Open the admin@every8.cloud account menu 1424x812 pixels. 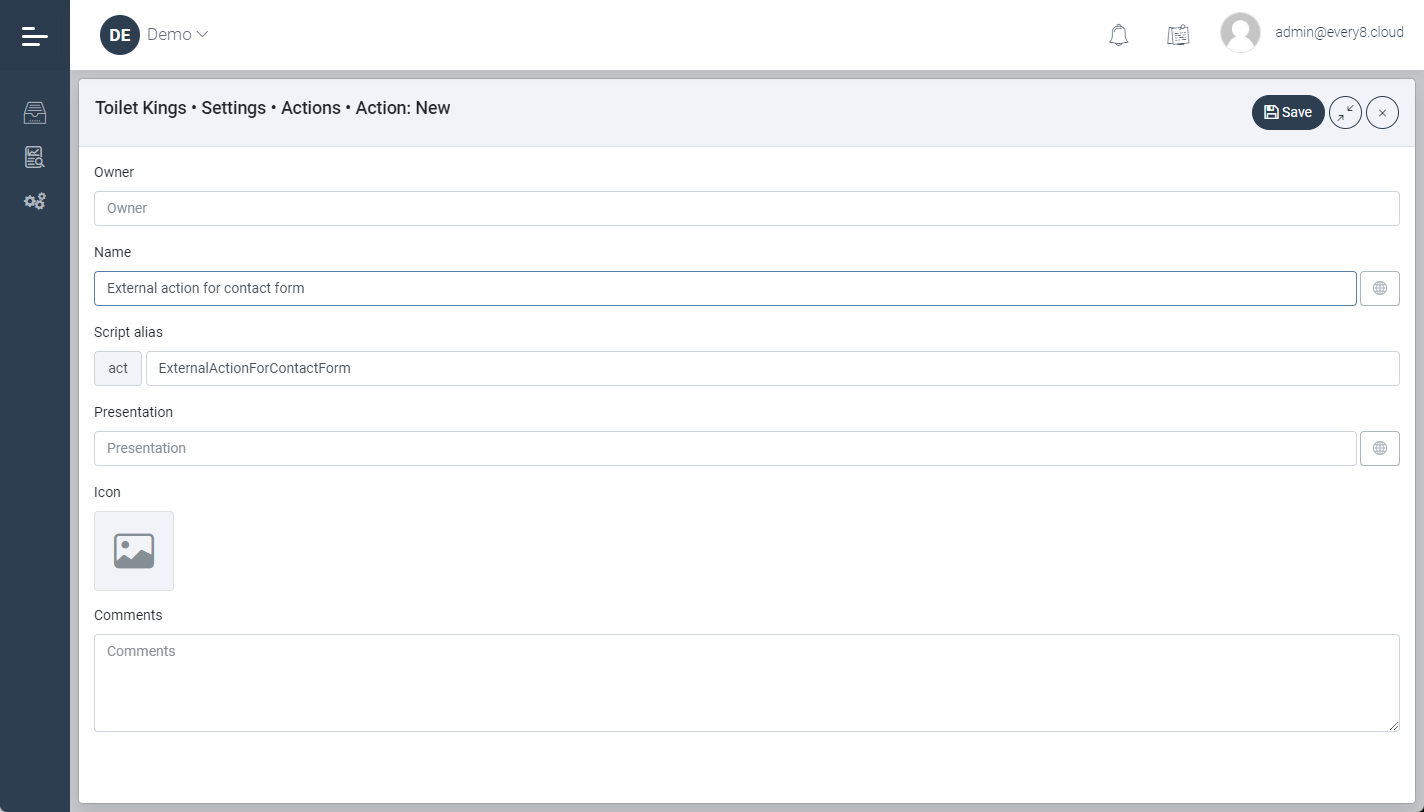click(x=1339, y=33)
